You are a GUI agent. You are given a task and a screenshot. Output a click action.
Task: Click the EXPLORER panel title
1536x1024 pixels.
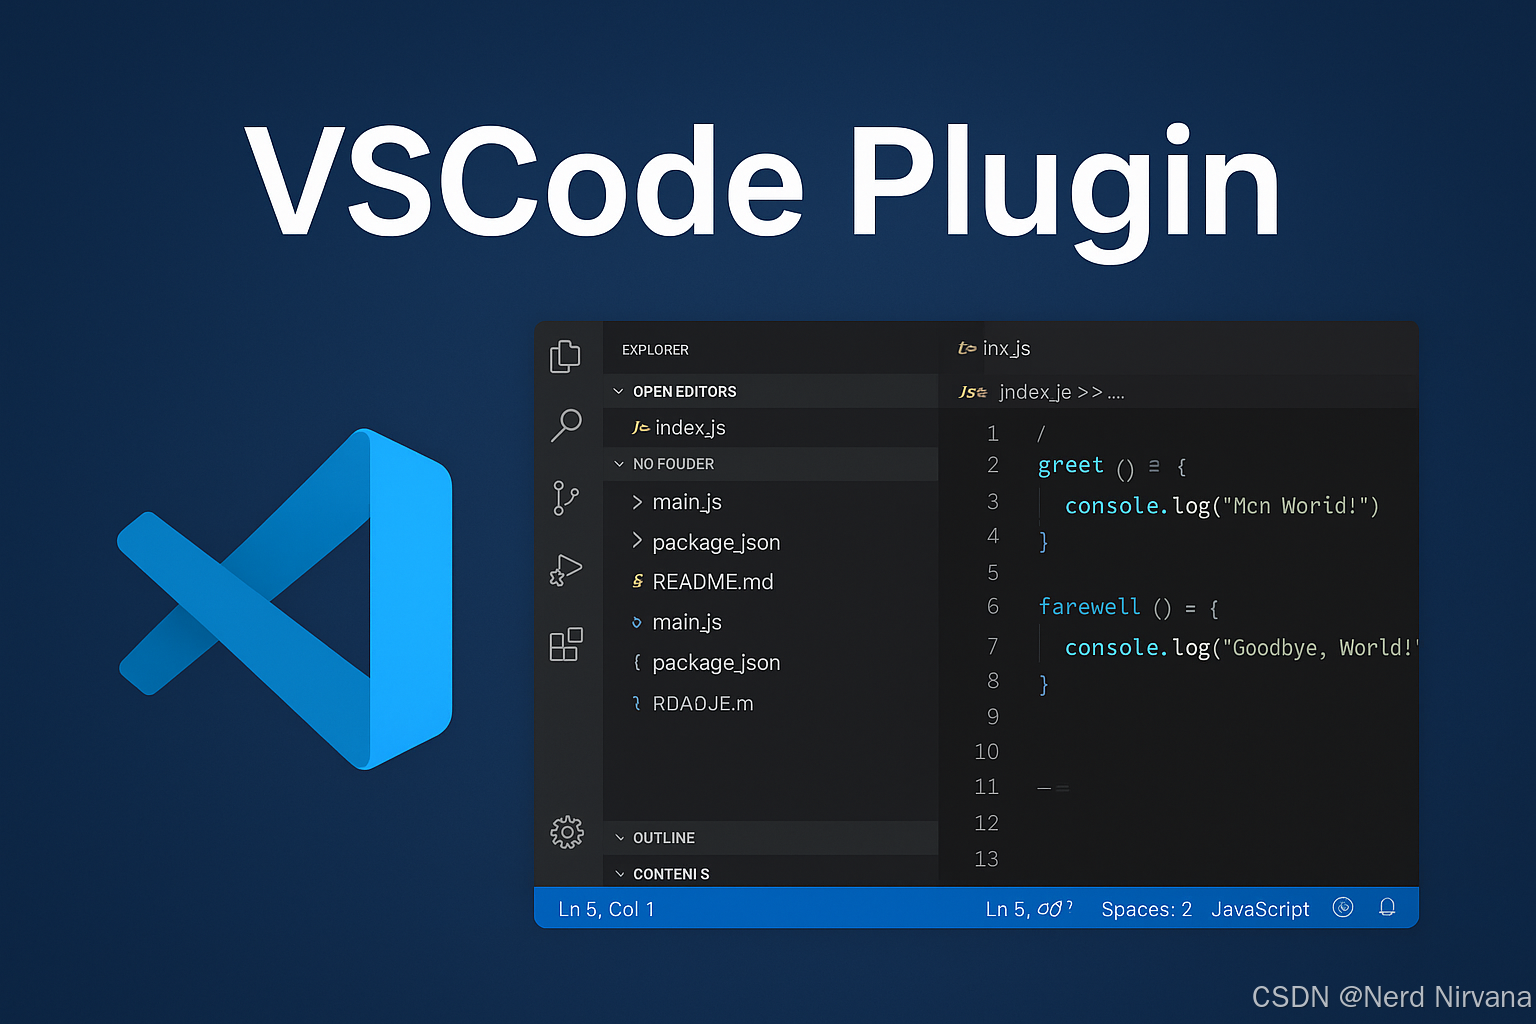(x=655, y=350)
